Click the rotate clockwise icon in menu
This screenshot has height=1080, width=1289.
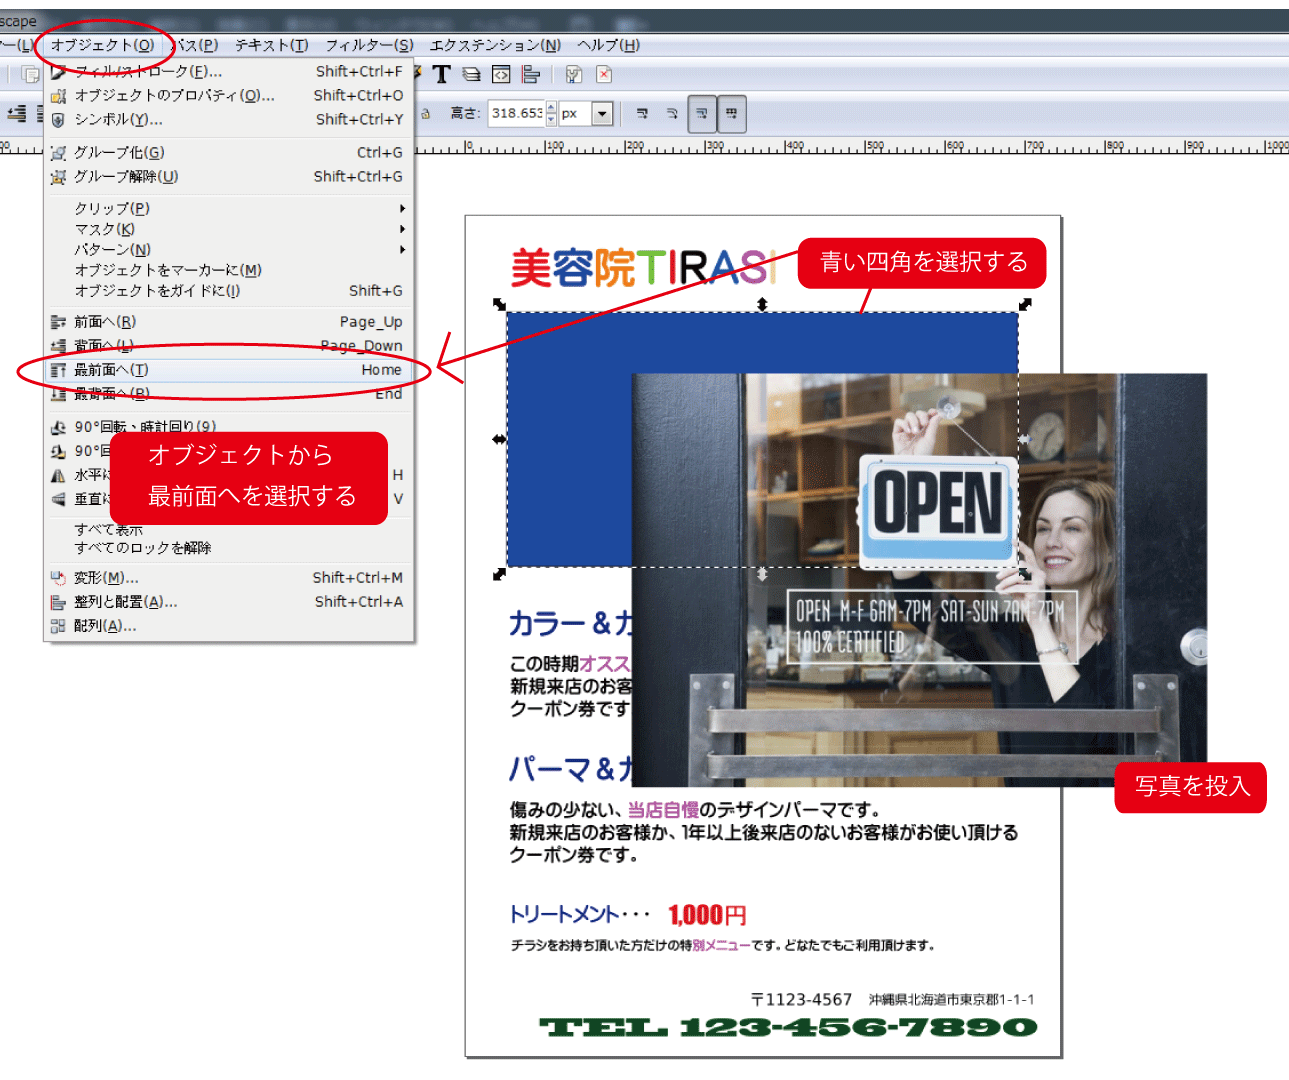(58, 427)
